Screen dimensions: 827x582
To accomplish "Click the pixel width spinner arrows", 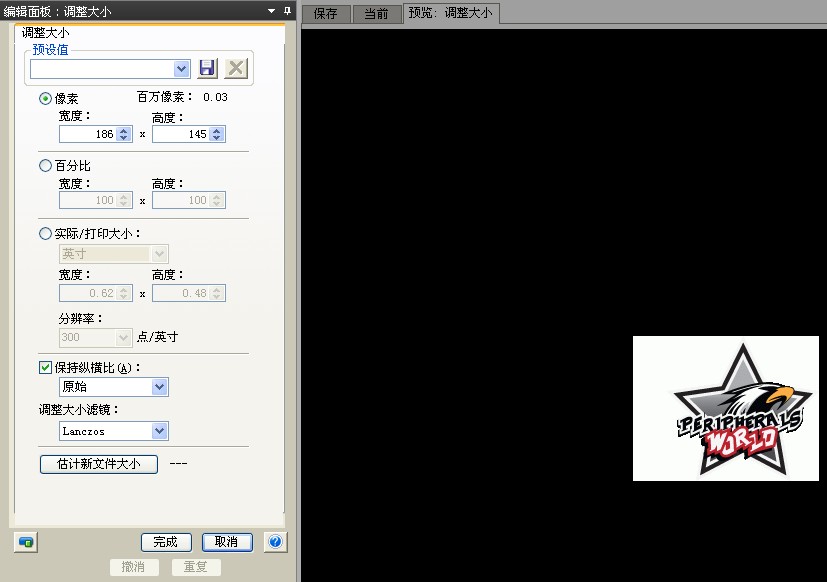I will point(124,134).
